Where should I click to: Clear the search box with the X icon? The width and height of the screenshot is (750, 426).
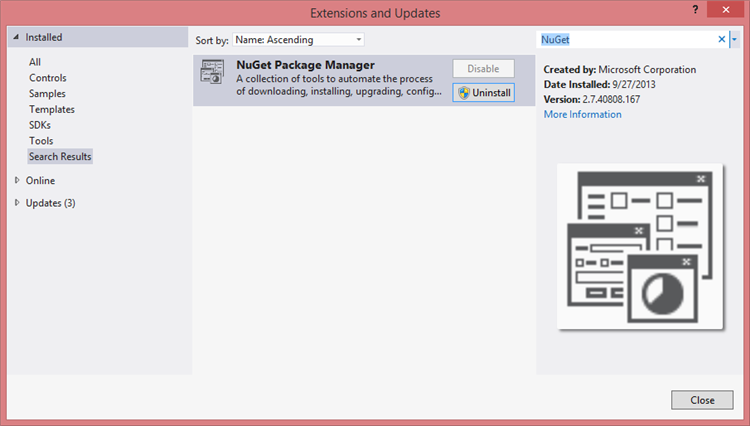point(721,40)
